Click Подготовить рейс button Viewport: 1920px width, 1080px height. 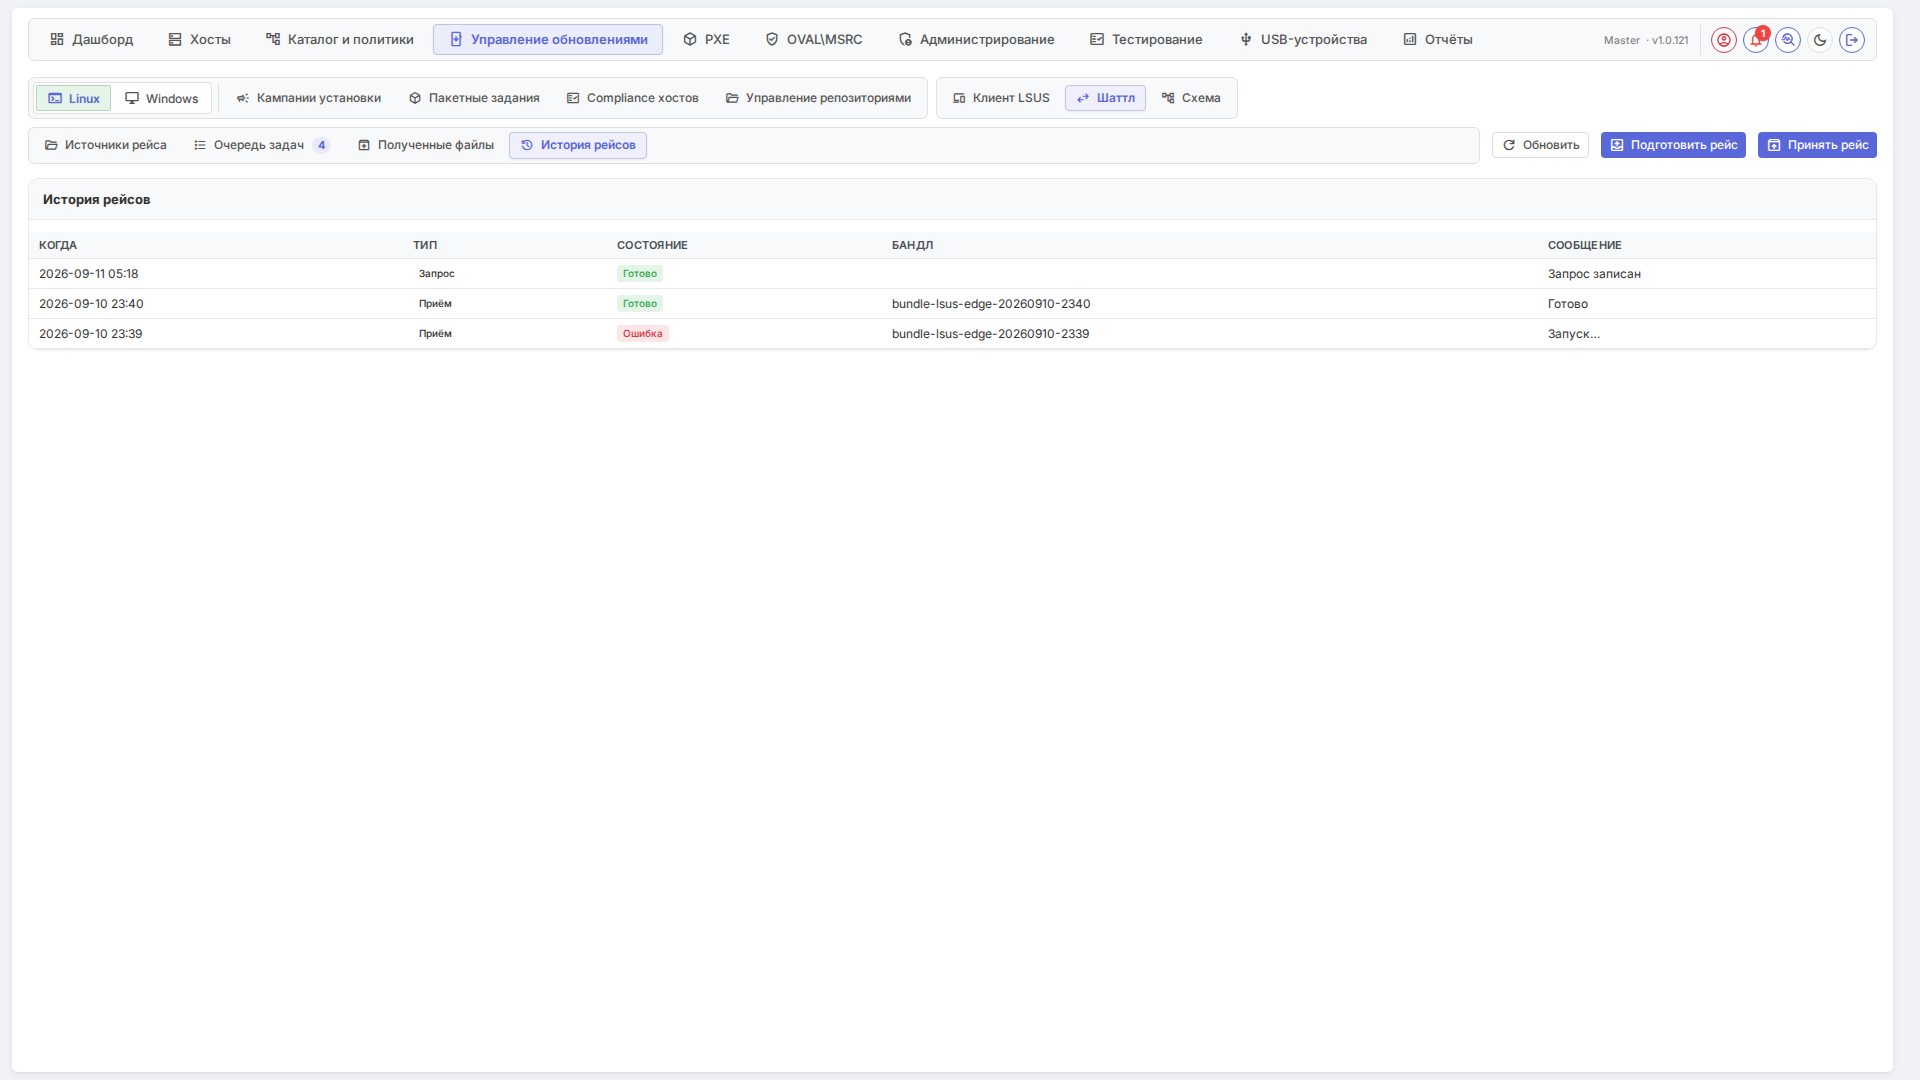[x=1673, y=145]
